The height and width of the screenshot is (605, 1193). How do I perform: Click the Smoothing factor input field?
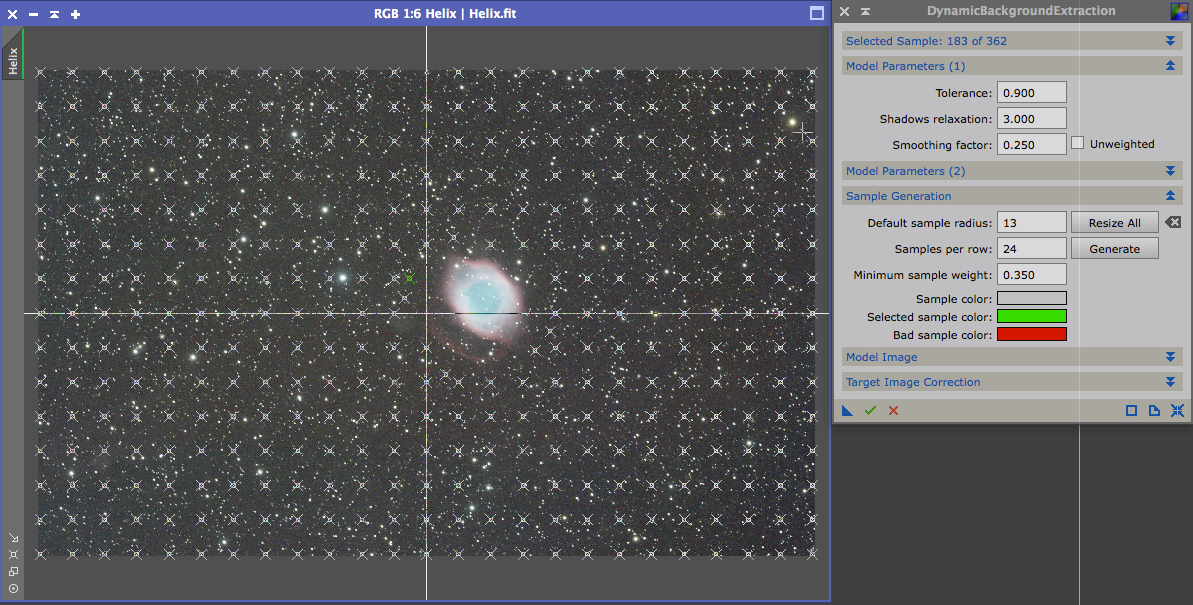1032,144
